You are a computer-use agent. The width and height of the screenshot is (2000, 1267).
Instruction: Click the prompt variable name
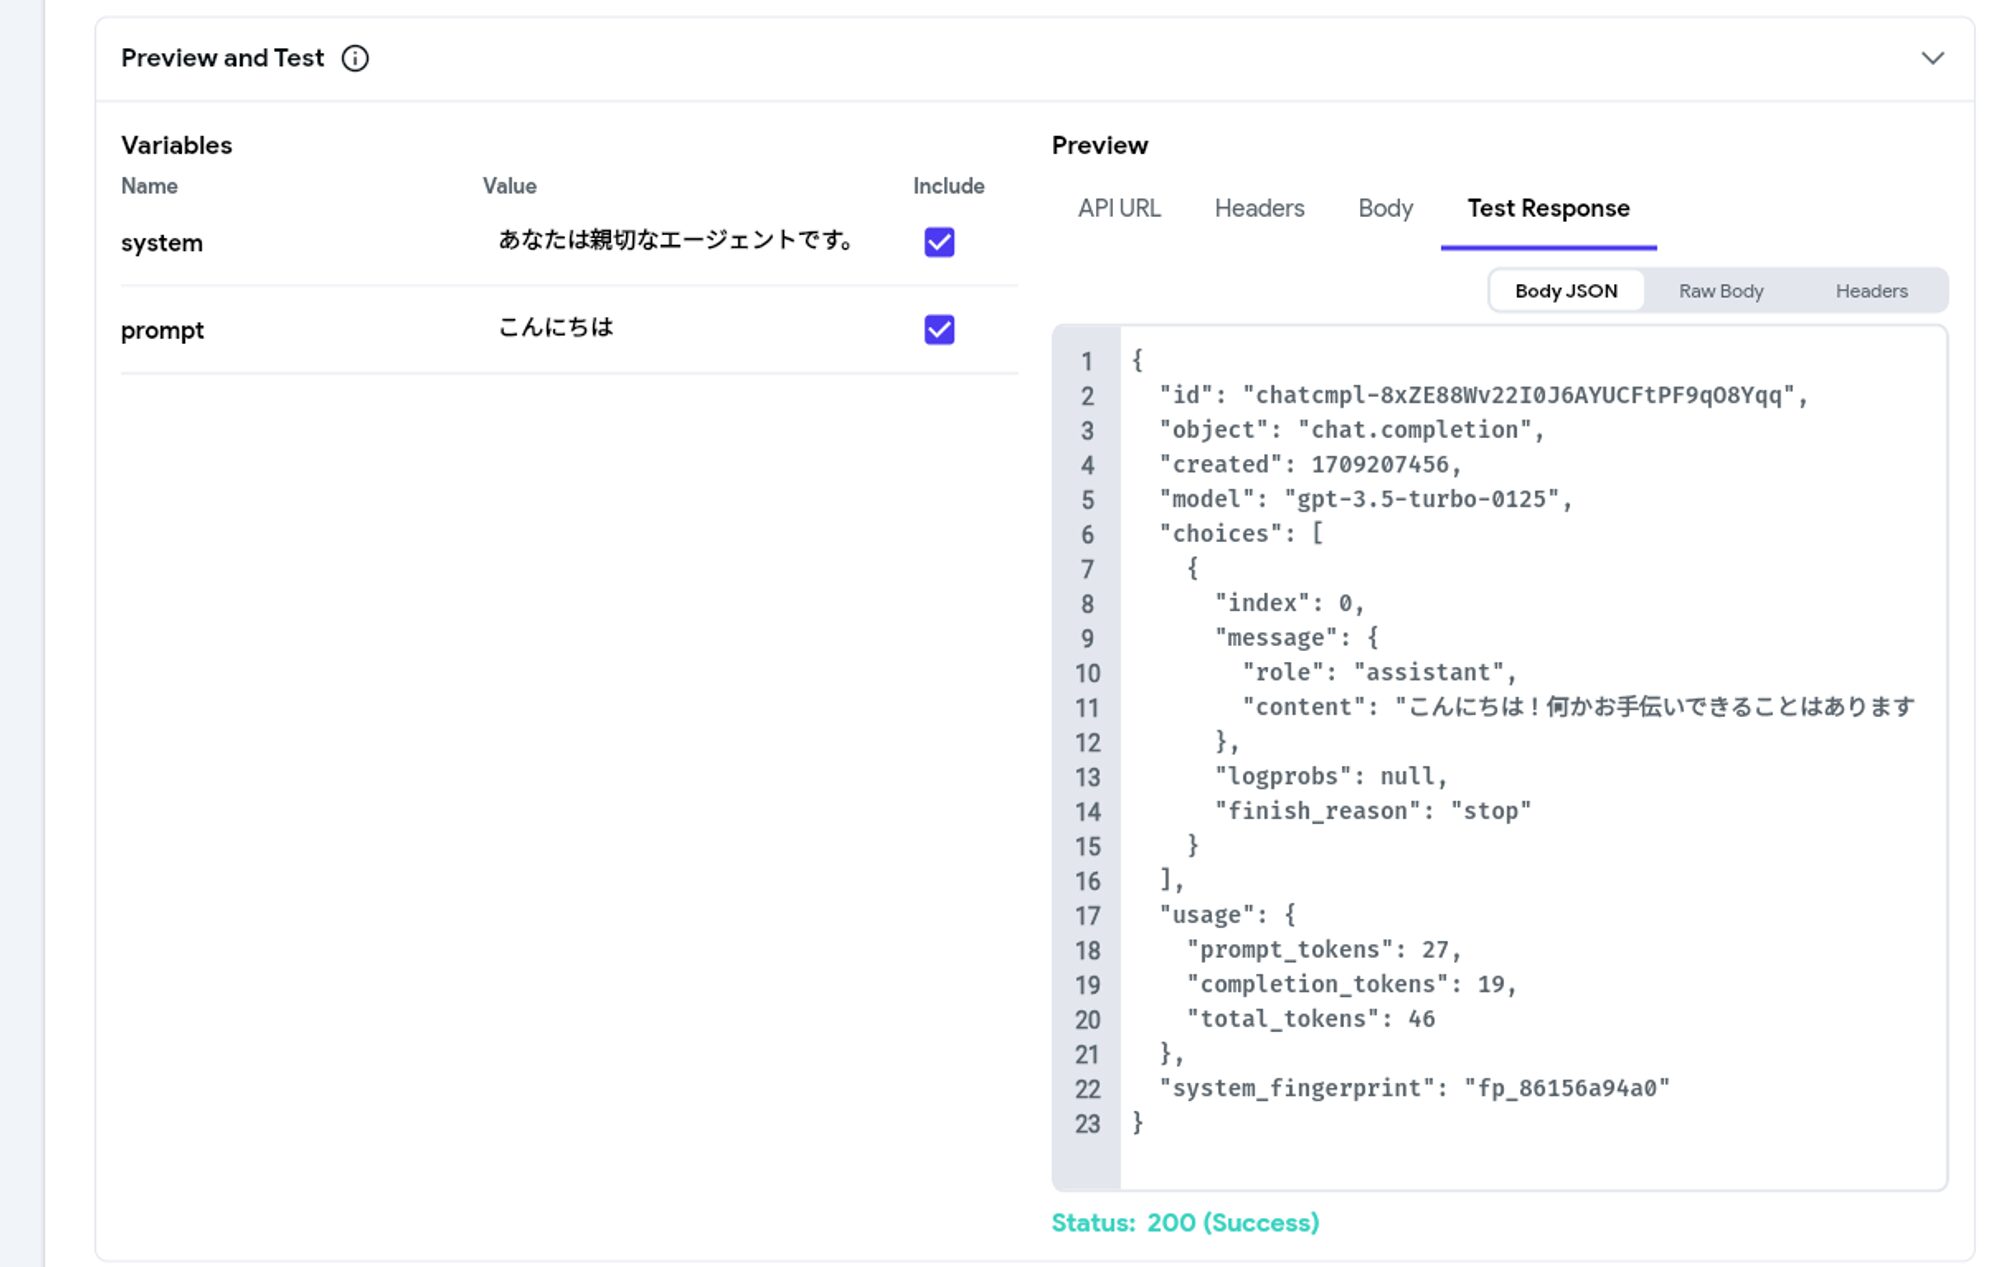pos(161,329)
